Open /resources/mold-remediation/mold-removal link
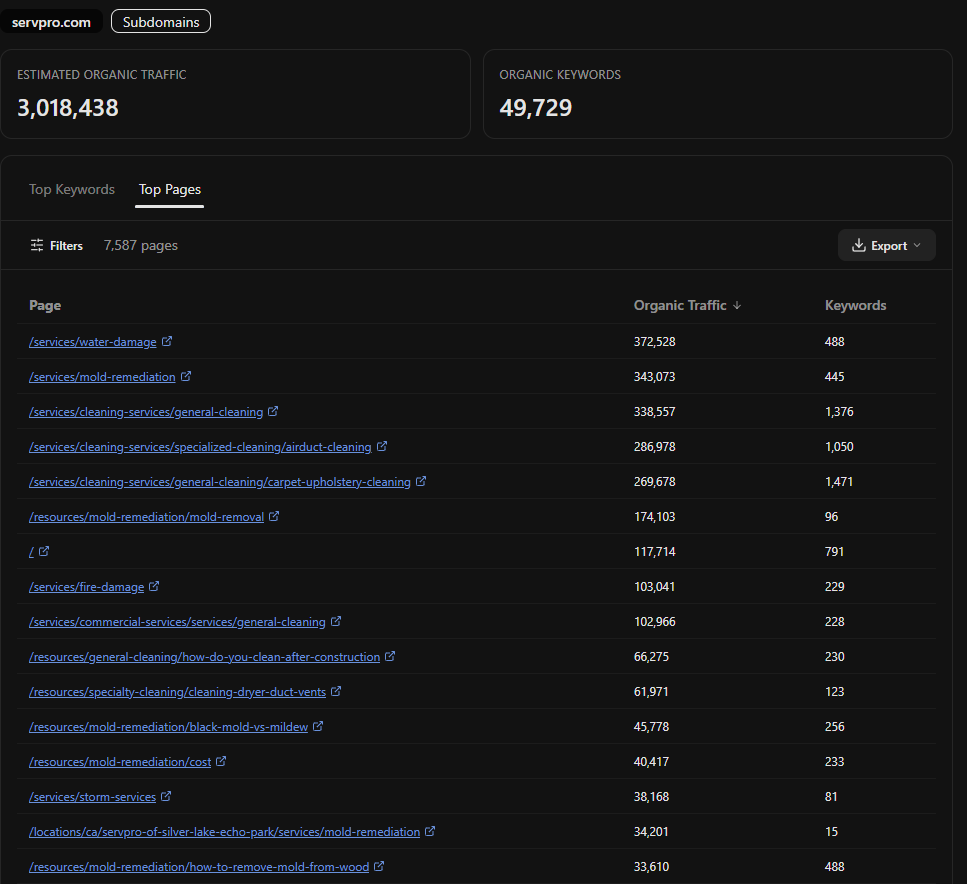The width and height of the screenshot is (967, 884). 147,517
